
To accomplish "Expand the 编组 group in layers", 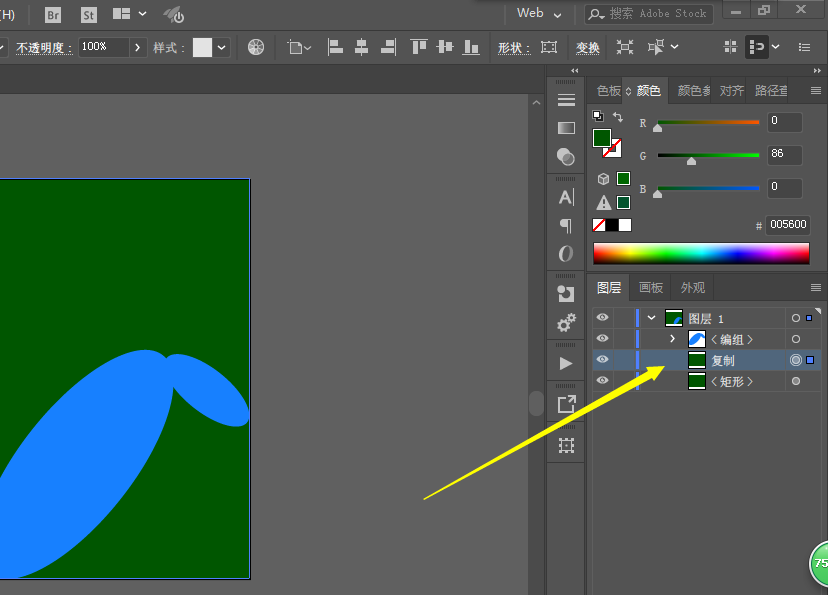I will click(x=673, y=339).
